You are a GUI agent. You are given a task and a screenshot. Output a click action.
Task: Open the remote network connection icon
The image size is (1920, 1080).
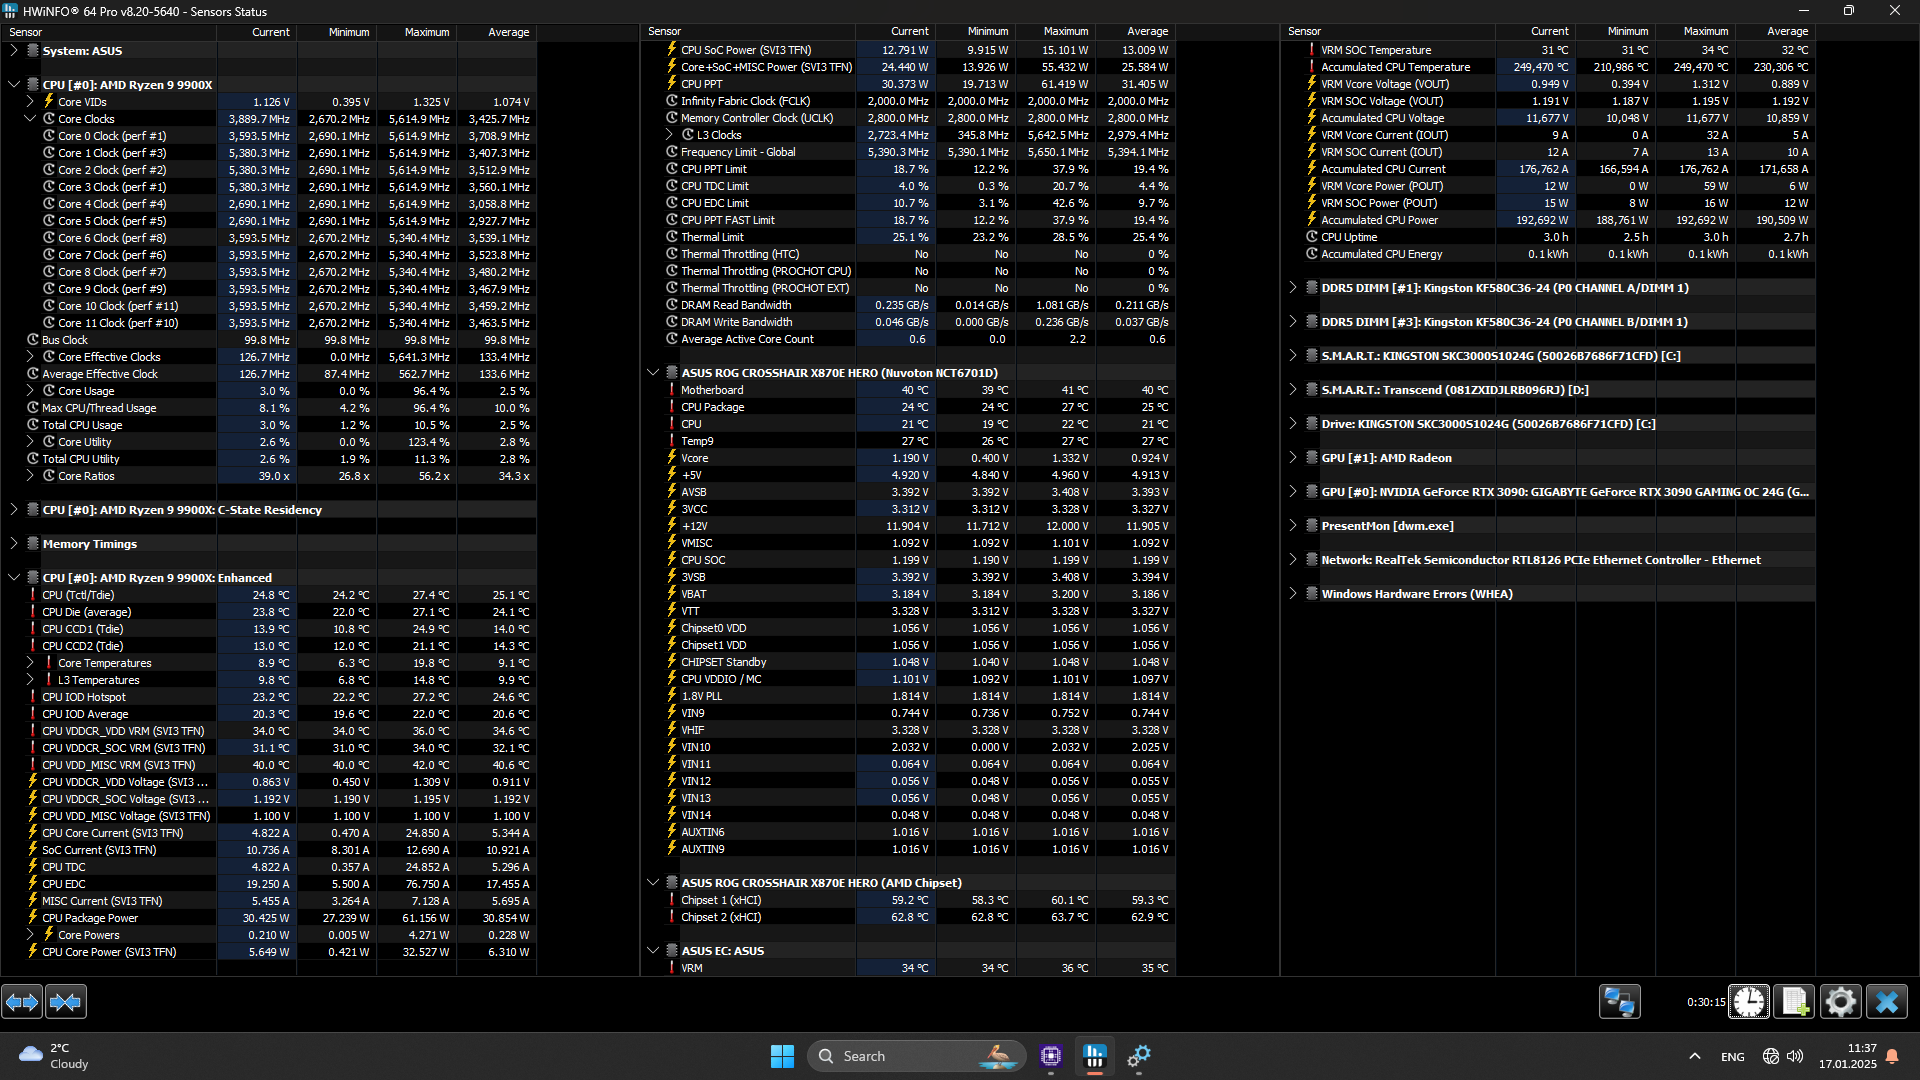(x=1619, y=1002)
